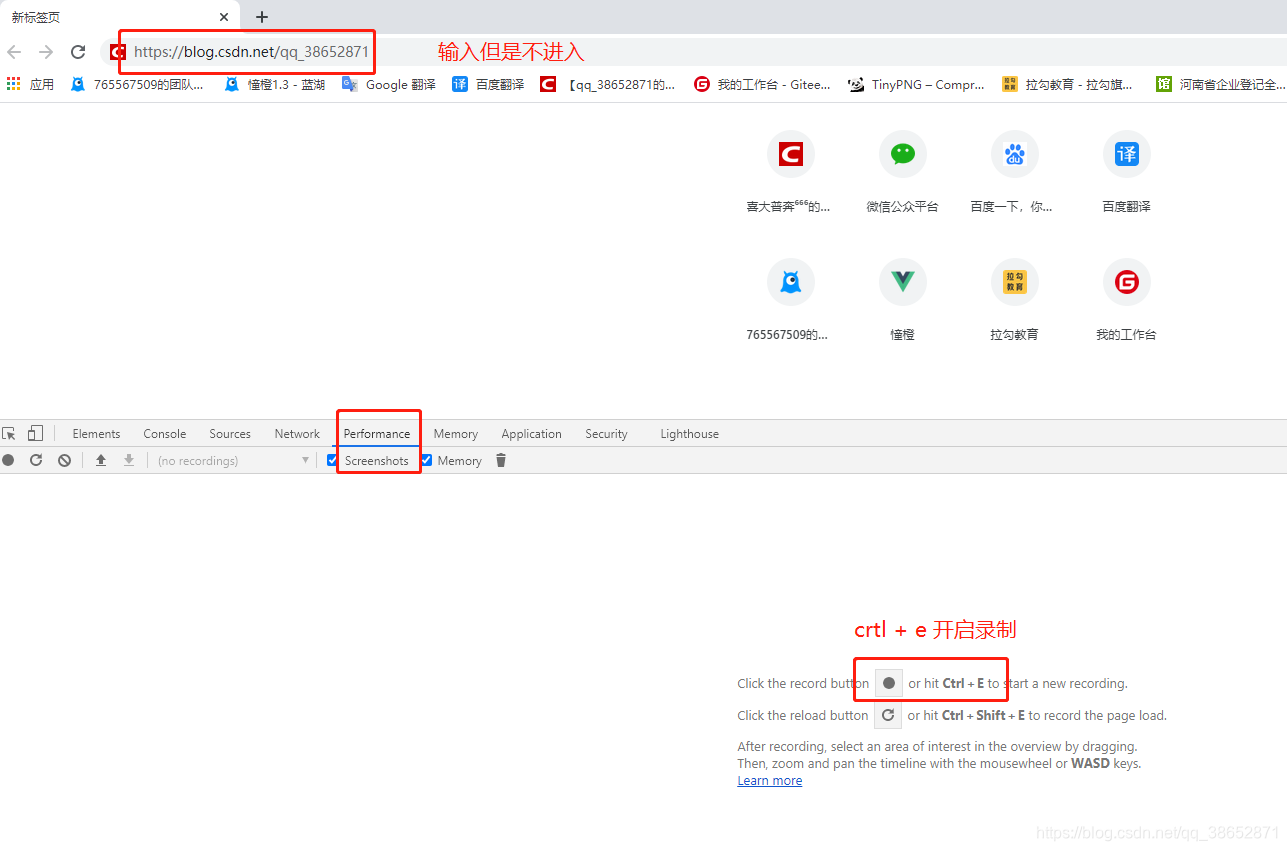1287x851 pixels.
Task: Click the reload button in the instructions
Action: point(888,715)
